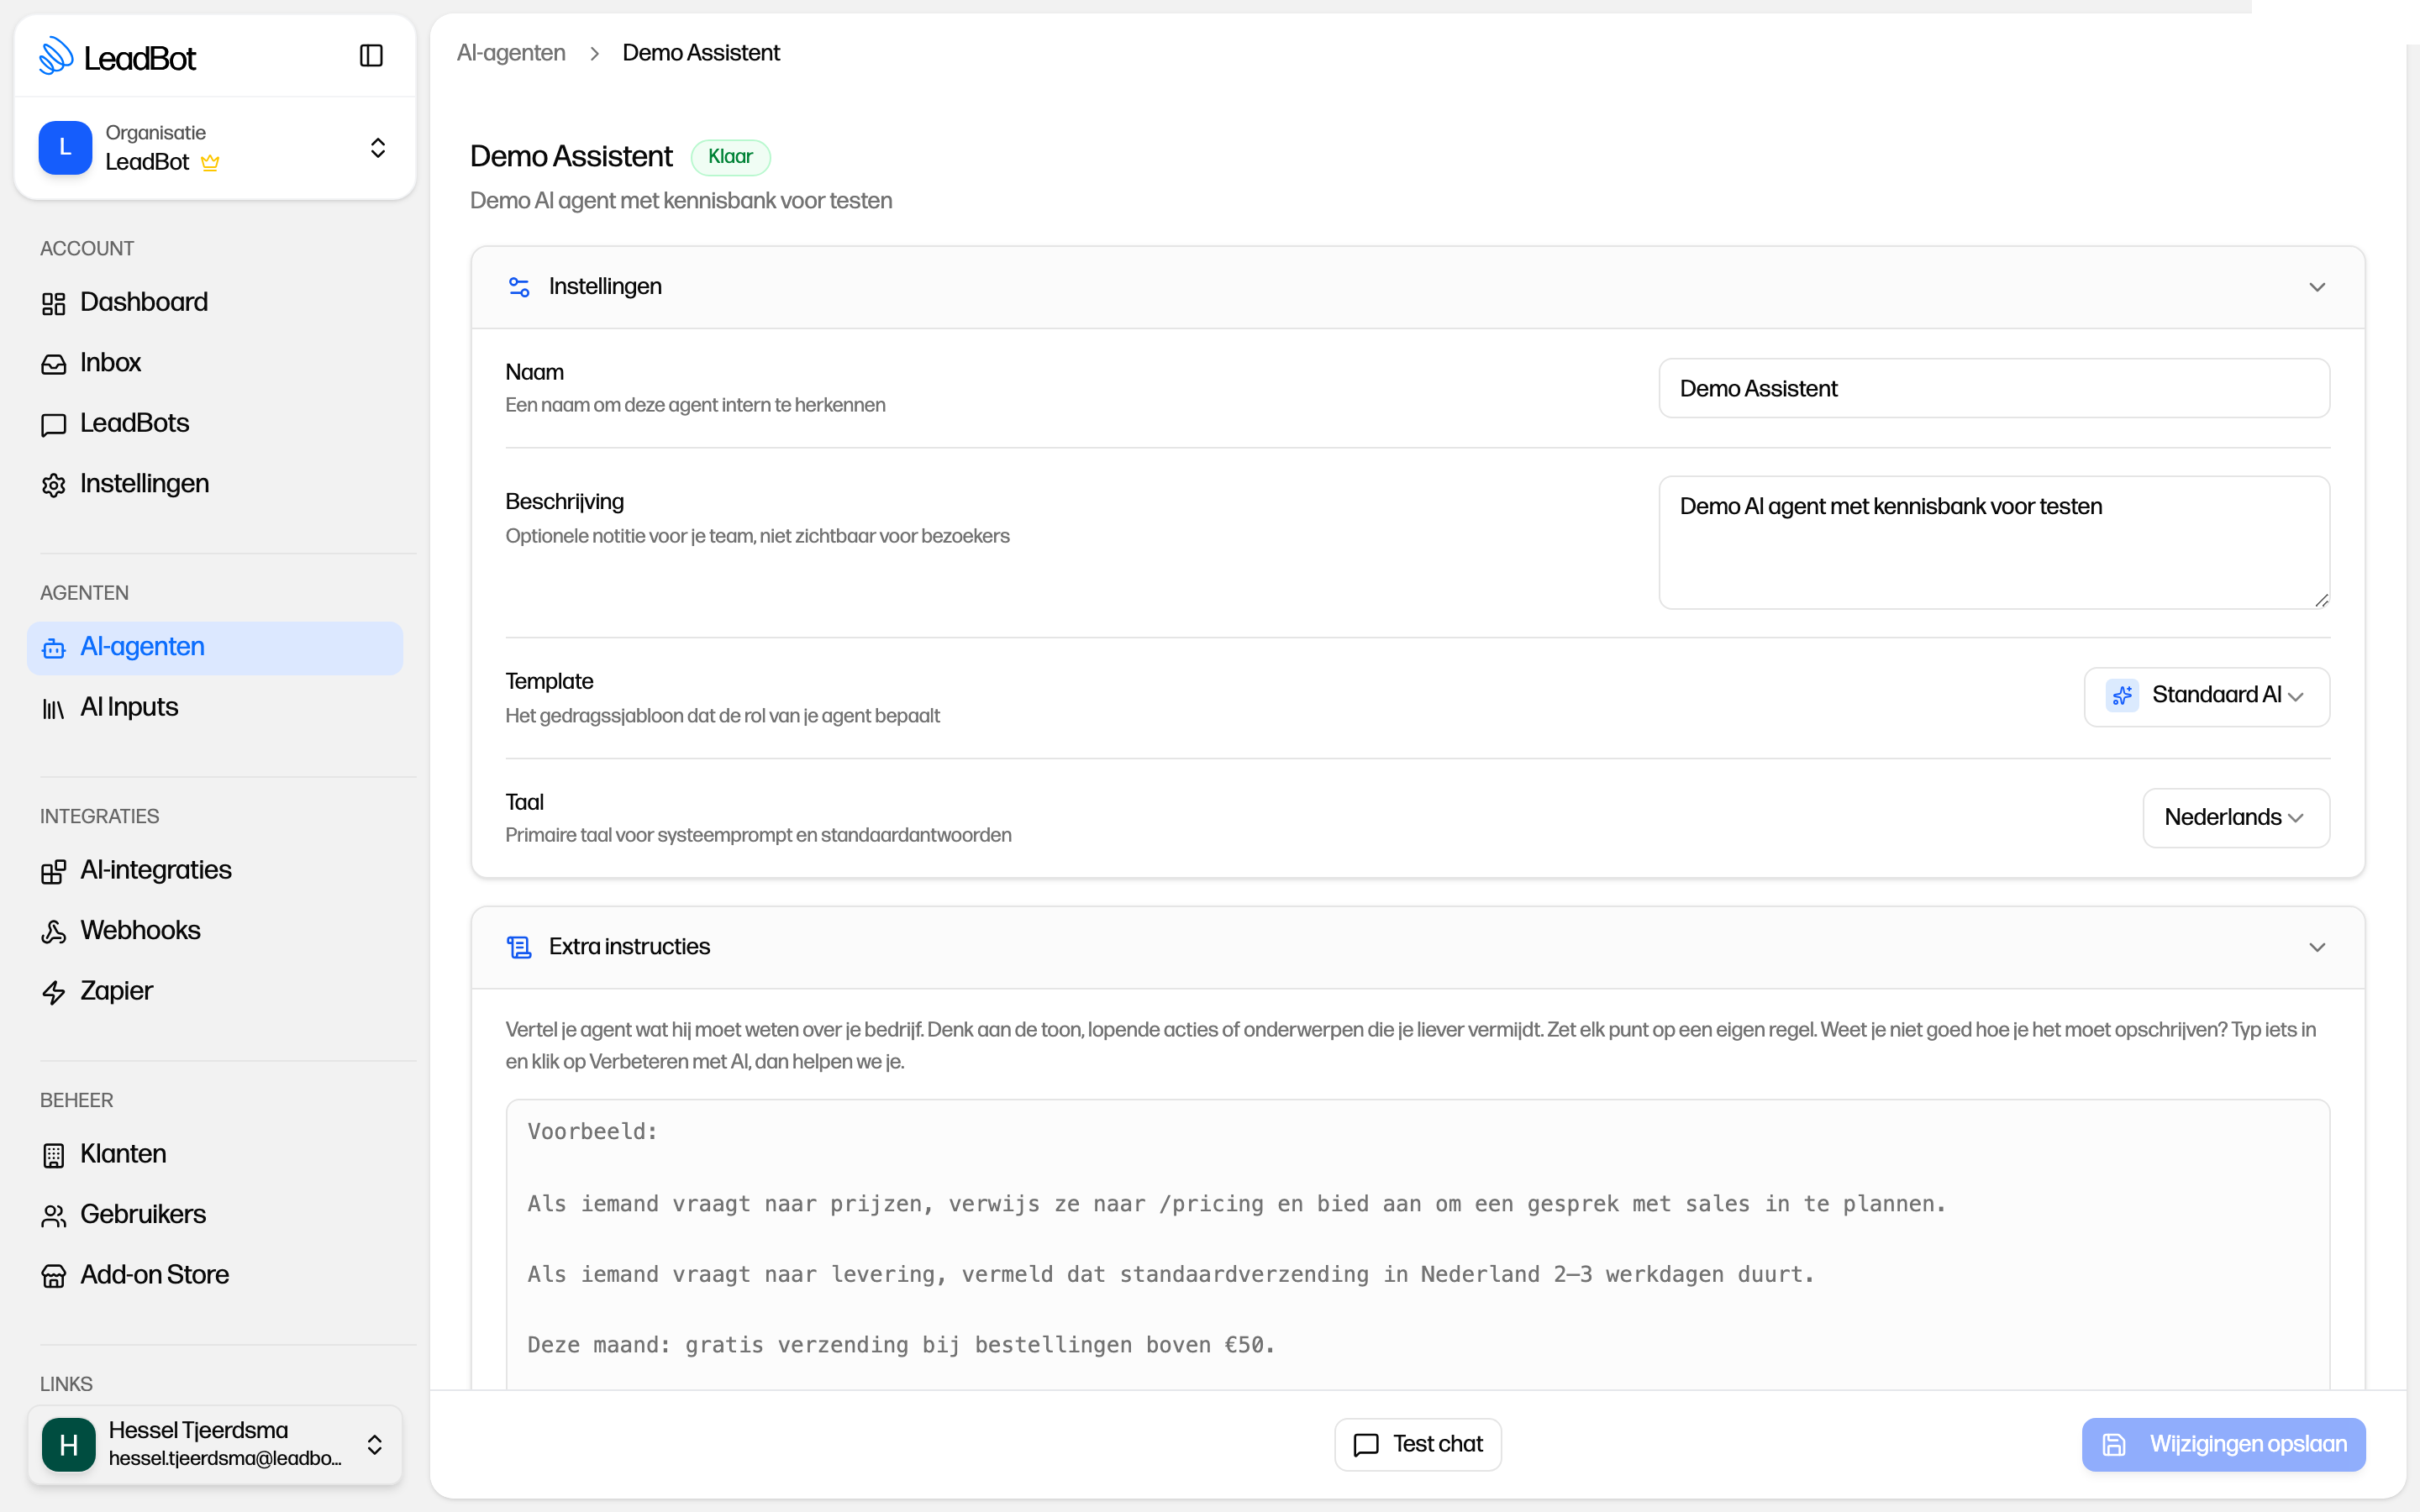Collapse the sidebar with the panel icon
The width and height of the screenshot is (2420, 1512).
tap(371, 56)
